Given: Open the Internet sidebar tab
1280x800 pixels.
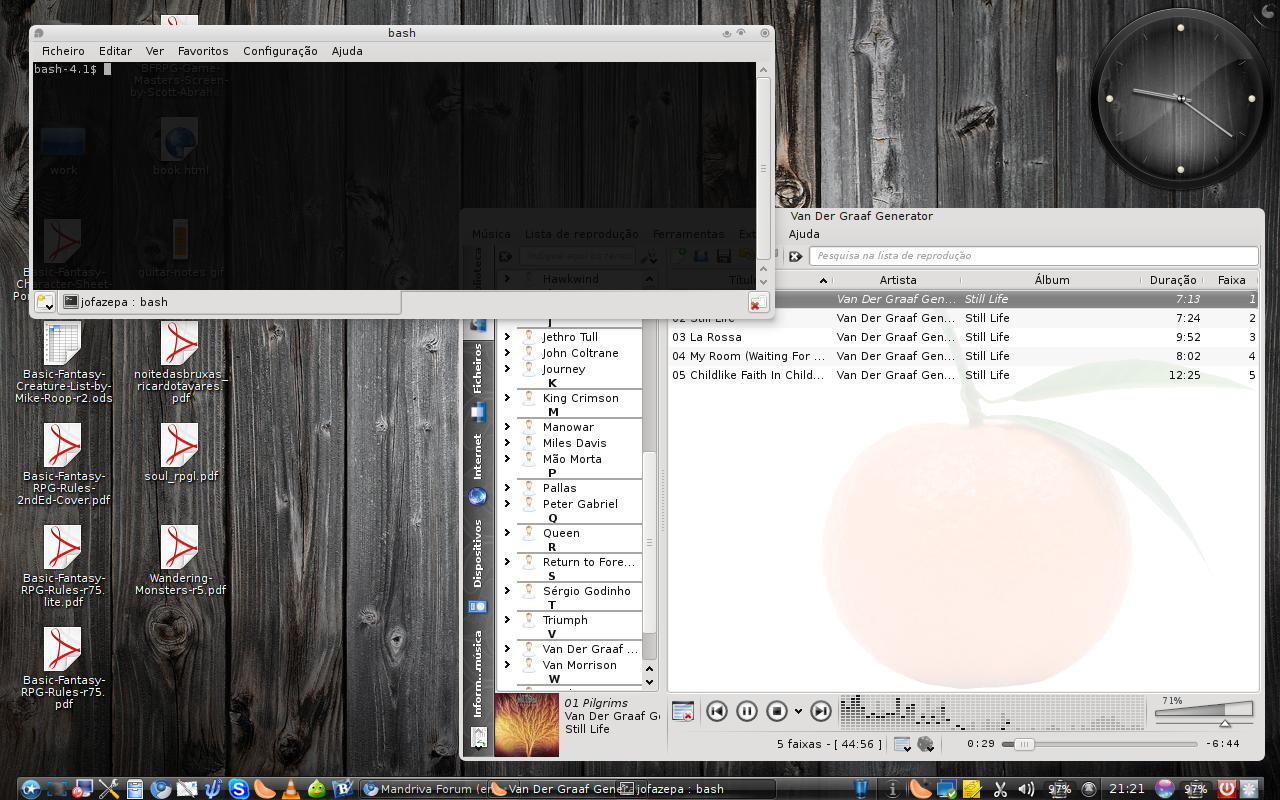Looking at the screenshot, I should click(x=478, y=469).
